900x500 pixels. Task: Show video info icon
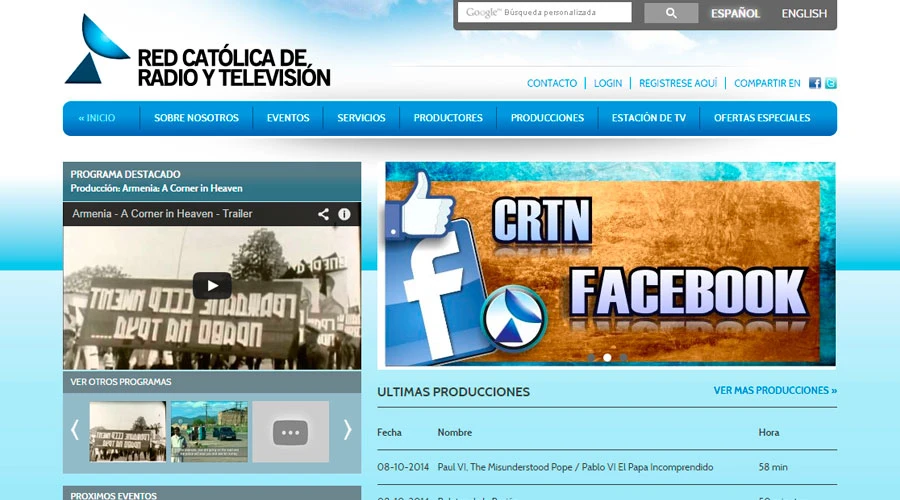(x=344, y=214)
